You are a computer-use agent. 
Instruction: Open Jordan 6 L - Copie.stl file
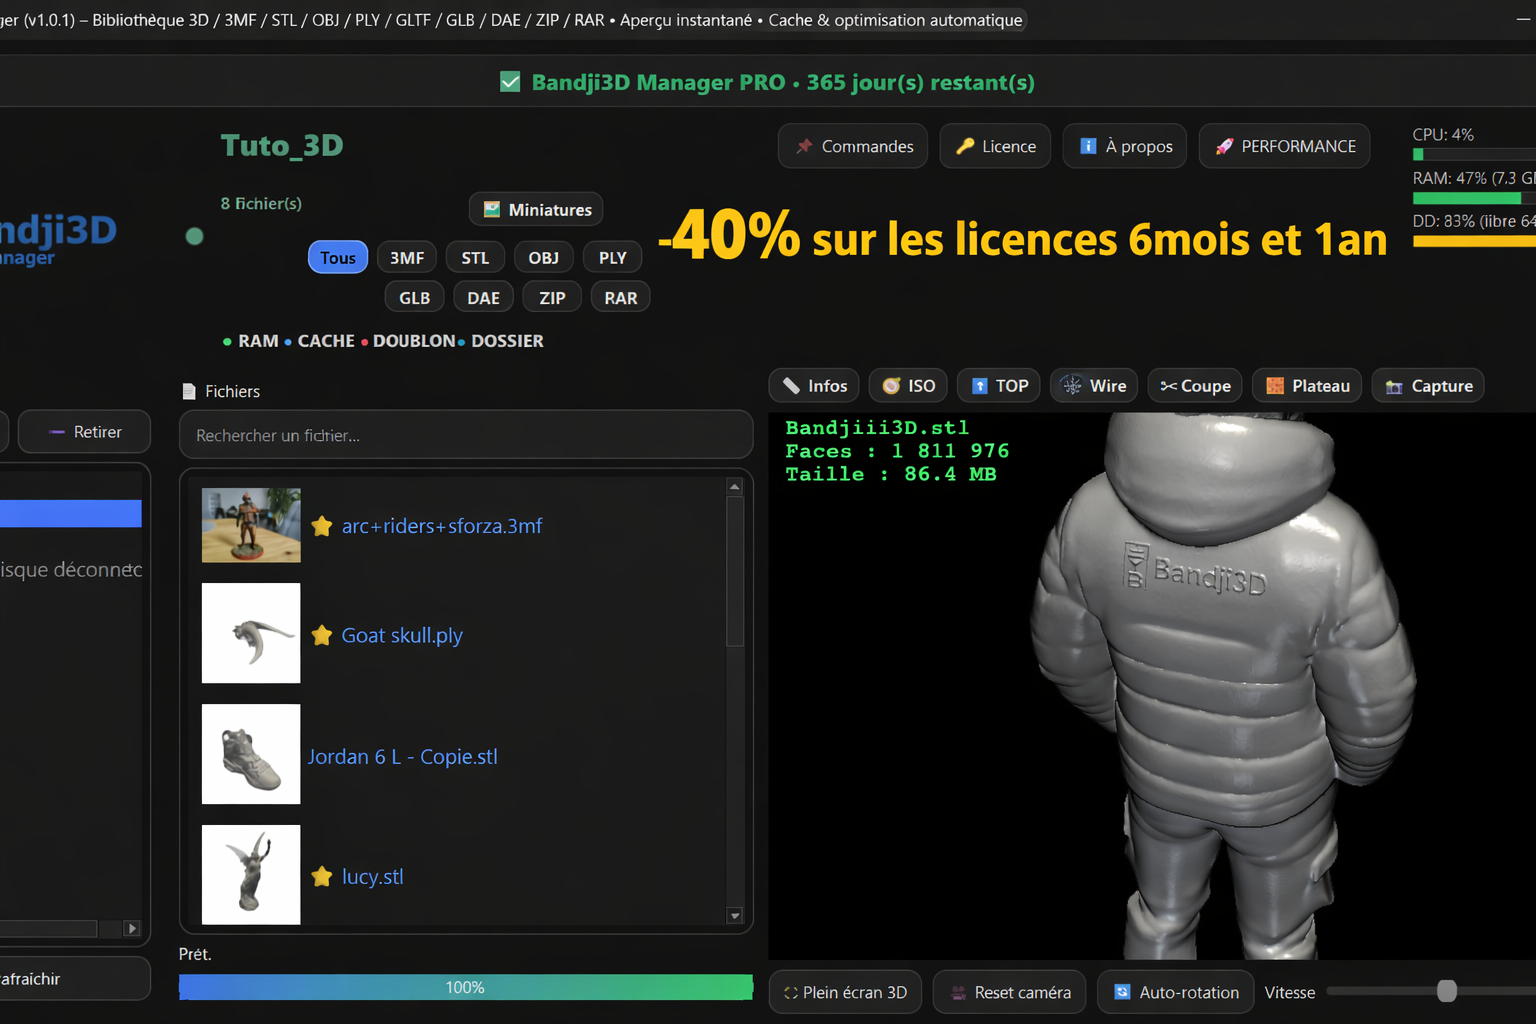(x=403, y=756)
